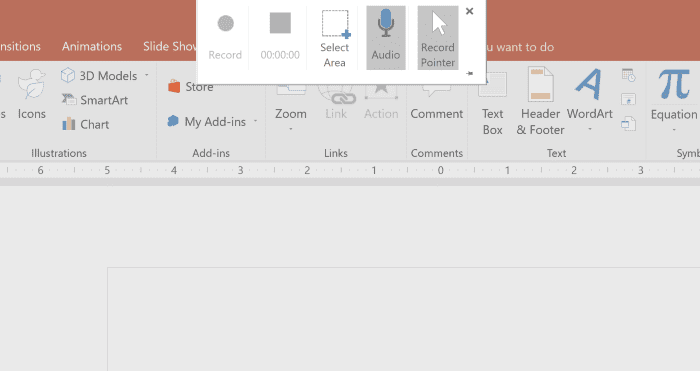Close the screen recording panel
This screenshot has height=371, width=700.
click(469, 11)
